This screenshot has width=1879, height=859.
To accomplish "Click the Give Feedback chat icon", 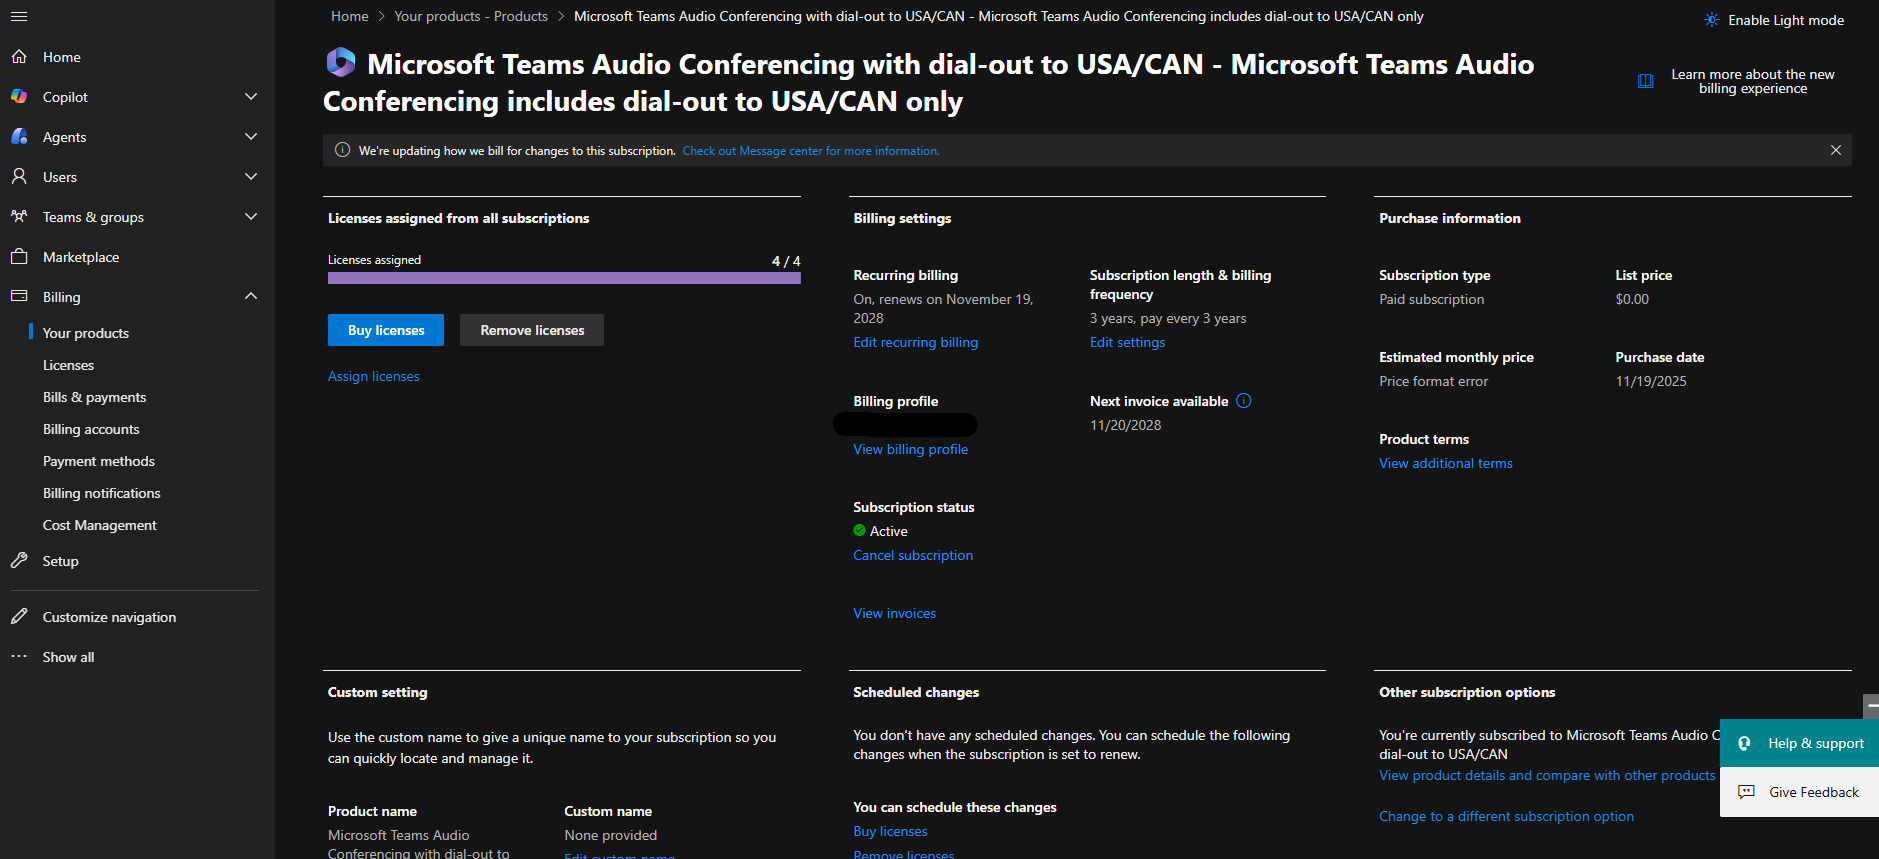I will [x=1746, y=792].
